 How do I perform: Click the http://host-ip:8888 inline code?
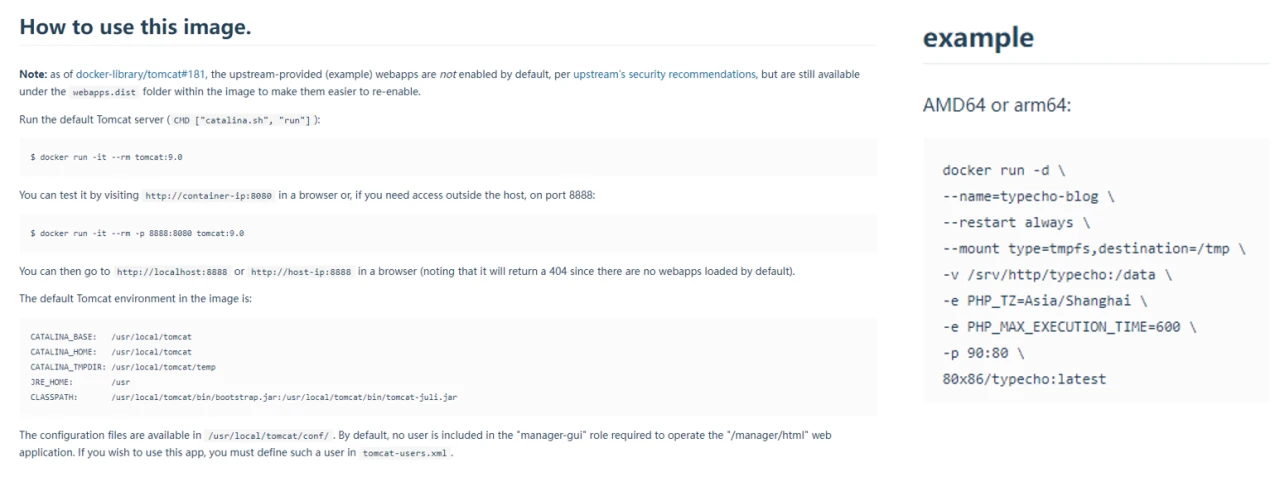[x=300, y=272]
